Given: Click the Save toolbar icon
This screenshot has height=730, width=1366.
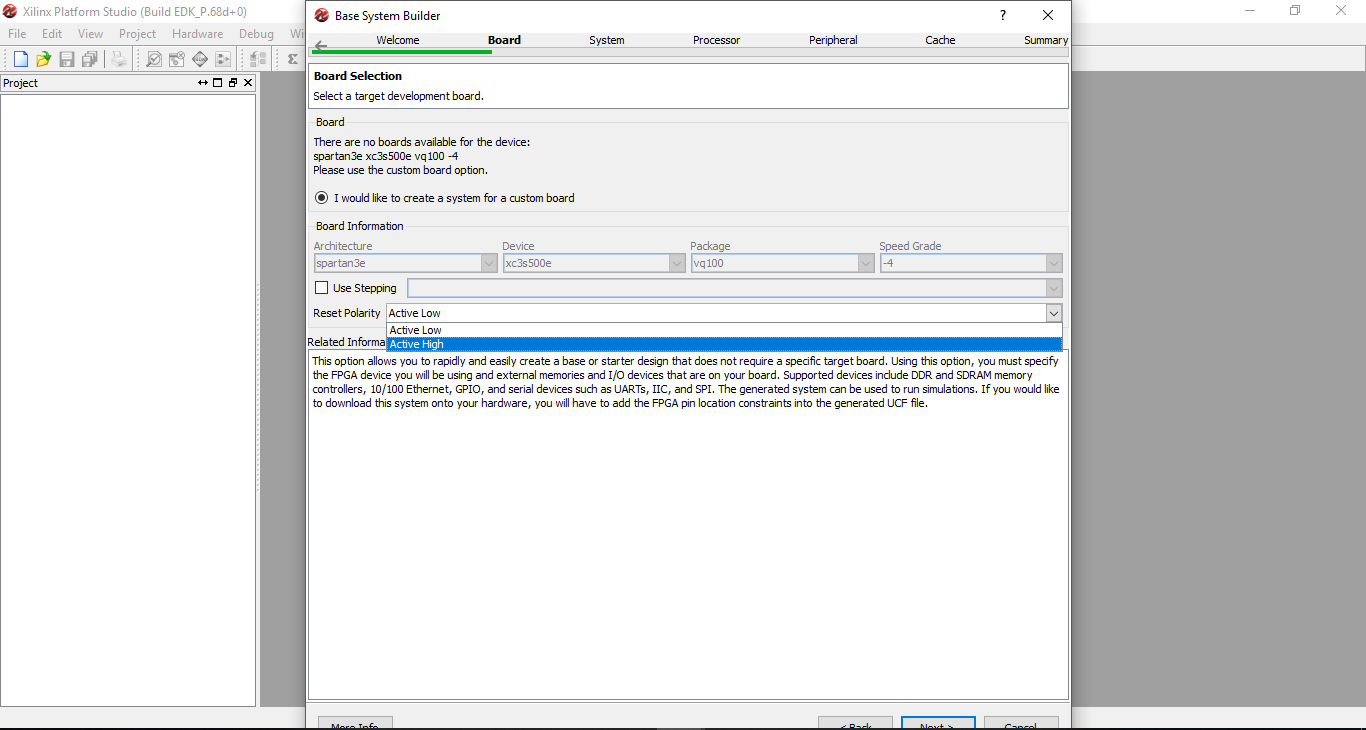Looking at the screenshot, I should 67,59.
